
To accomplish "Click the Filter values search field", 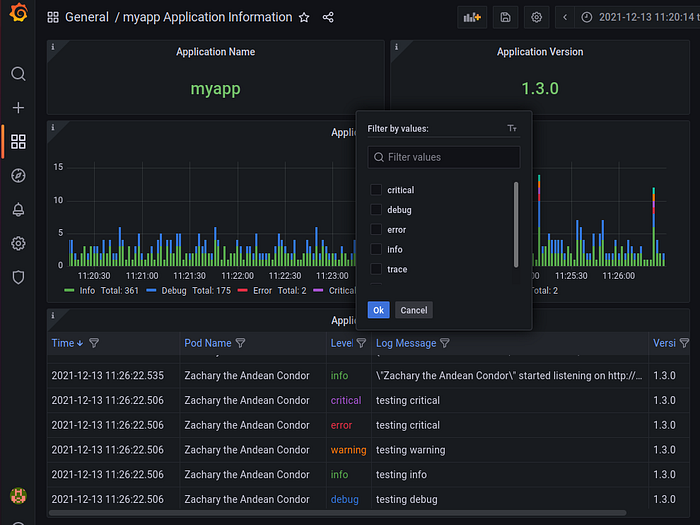I will [x=444, y=157].
